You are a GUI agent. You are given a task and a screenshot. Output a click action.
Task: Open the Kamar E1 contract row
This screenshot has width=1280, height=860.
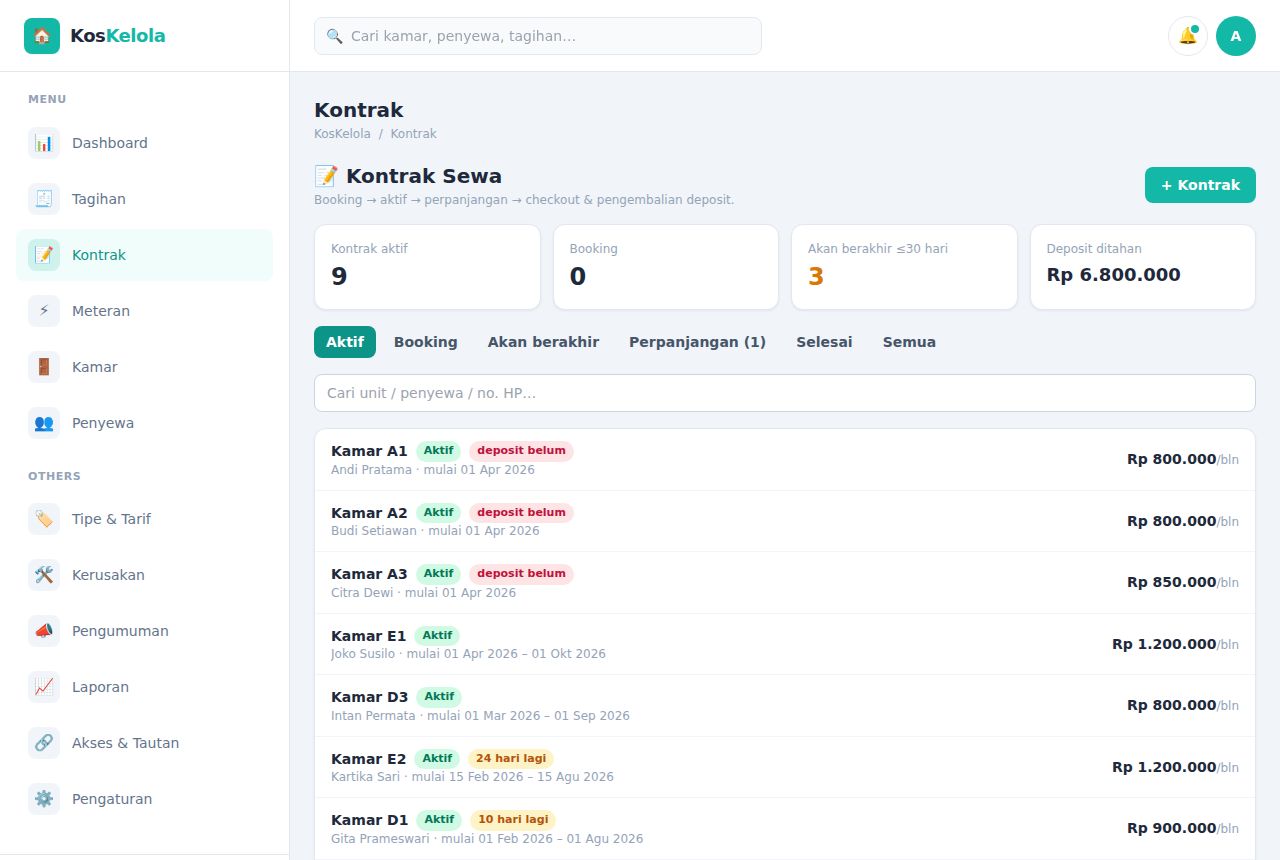tap(785, 644)
